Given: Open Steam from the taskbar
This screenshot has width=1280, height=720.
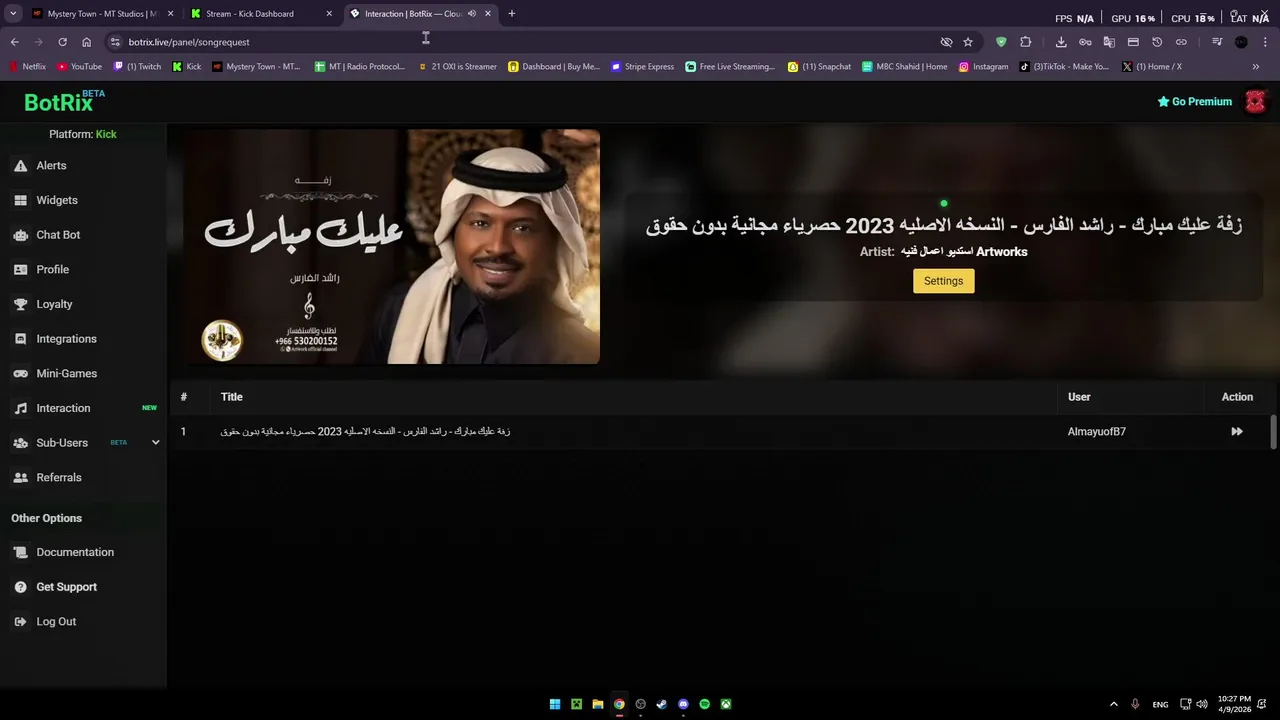Looking at the screenshot, I should (x=661, y=704).
